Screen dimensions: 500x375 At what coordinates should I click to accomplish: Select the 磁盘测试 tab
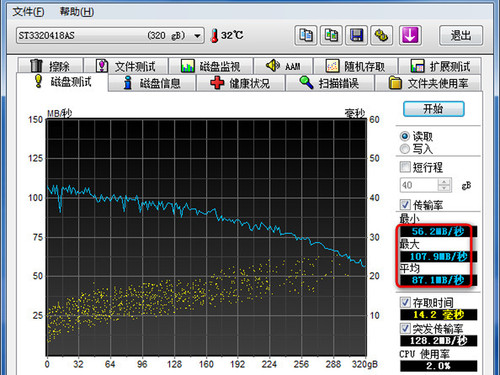(x=63, y=82)
